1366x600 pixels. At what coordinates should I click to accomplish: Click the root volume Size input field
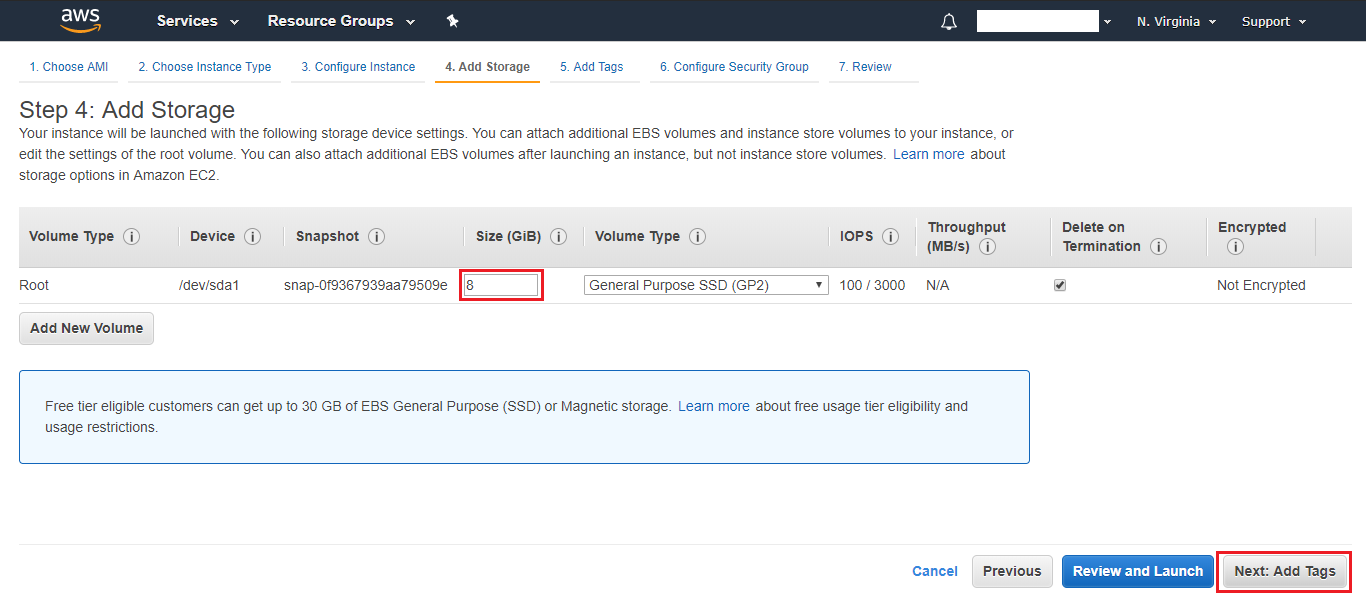pos(501,285)
